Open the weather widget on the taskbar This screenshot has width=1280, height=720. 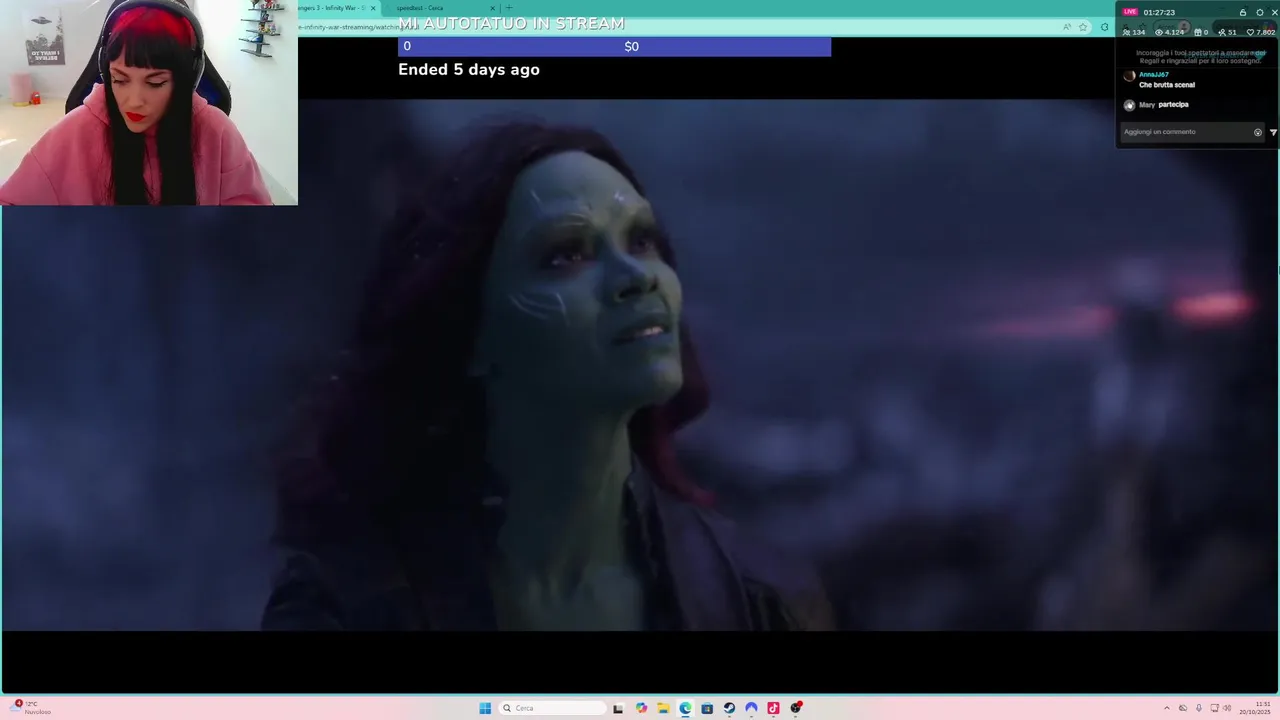pos(30,708)
